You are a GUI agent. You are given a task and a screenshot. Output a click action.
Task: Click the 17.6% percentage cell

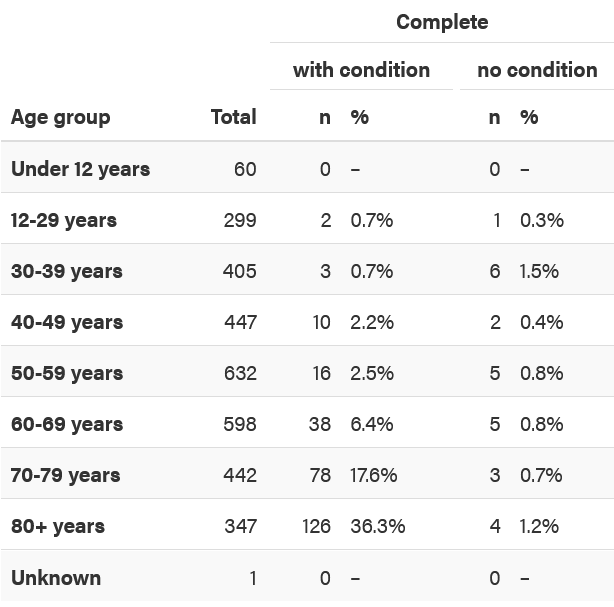click(x=374, y=475)
